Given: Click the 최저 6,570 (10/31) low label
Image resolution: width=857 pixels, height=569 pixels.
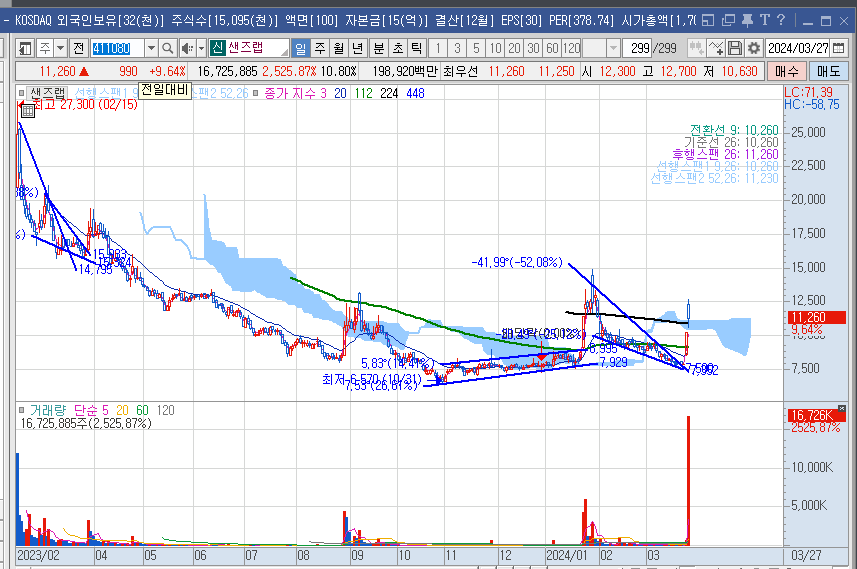Looking at the screenshot, I should 372,379.
